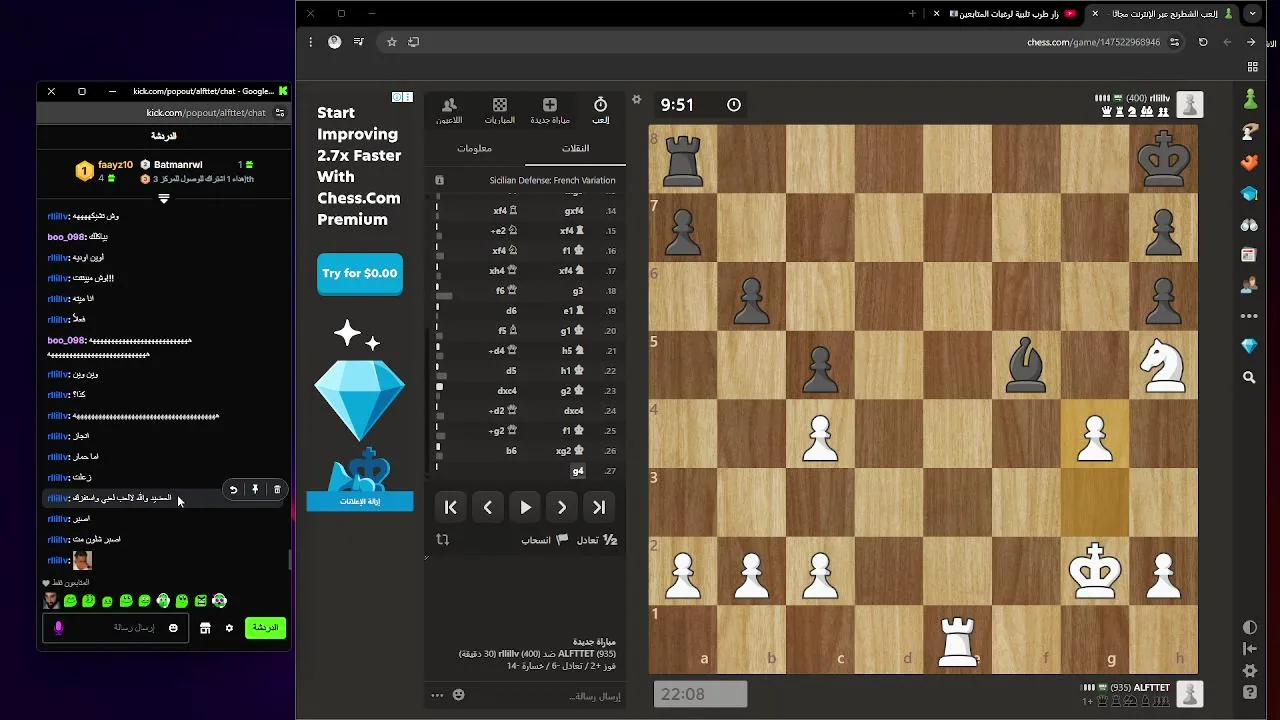Open board settings gear near clock

[636, 99]
